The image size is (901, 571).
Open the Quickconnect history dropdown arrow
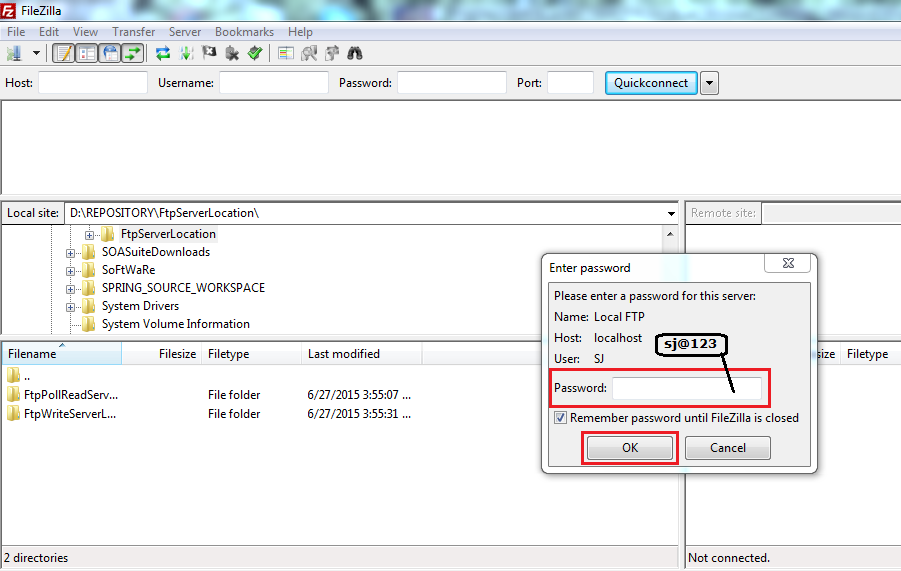coord(709,83)
